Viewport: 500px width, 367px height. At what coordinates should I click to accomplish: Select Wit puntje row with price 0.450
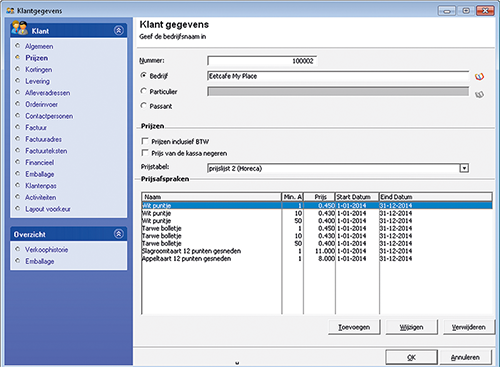click(317, 206)
